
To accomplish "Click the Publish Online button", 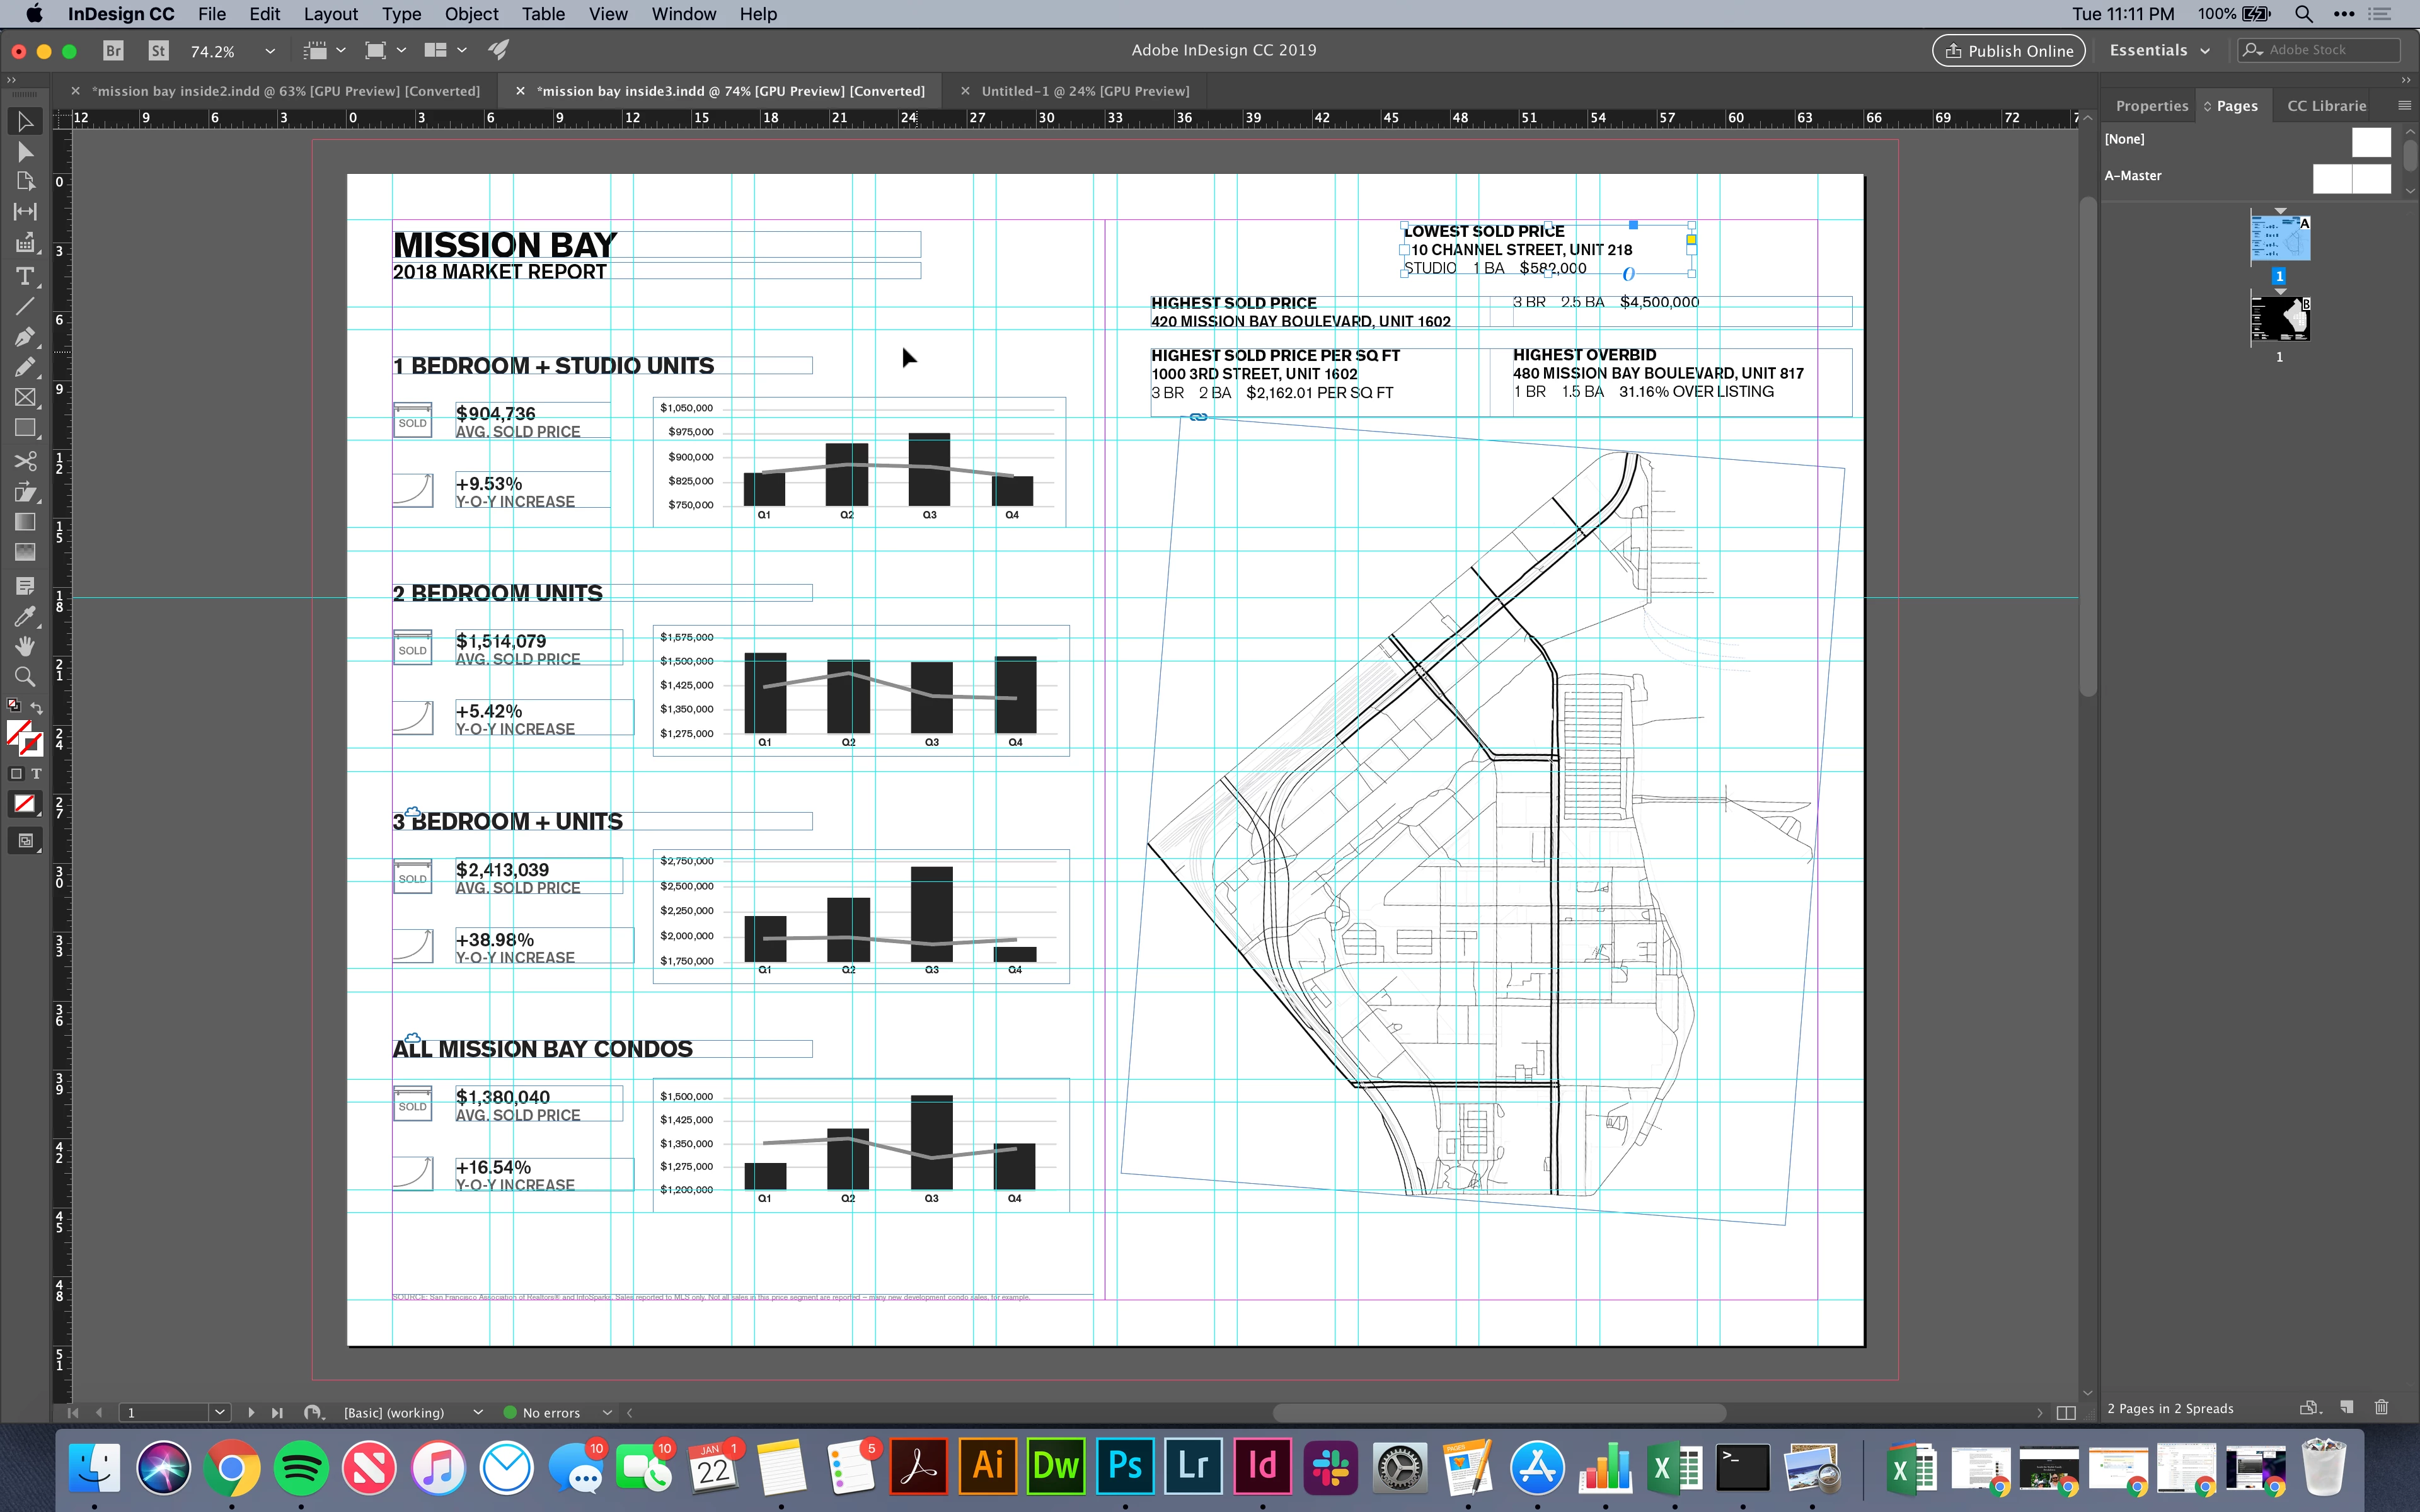I will point(2008,51).
